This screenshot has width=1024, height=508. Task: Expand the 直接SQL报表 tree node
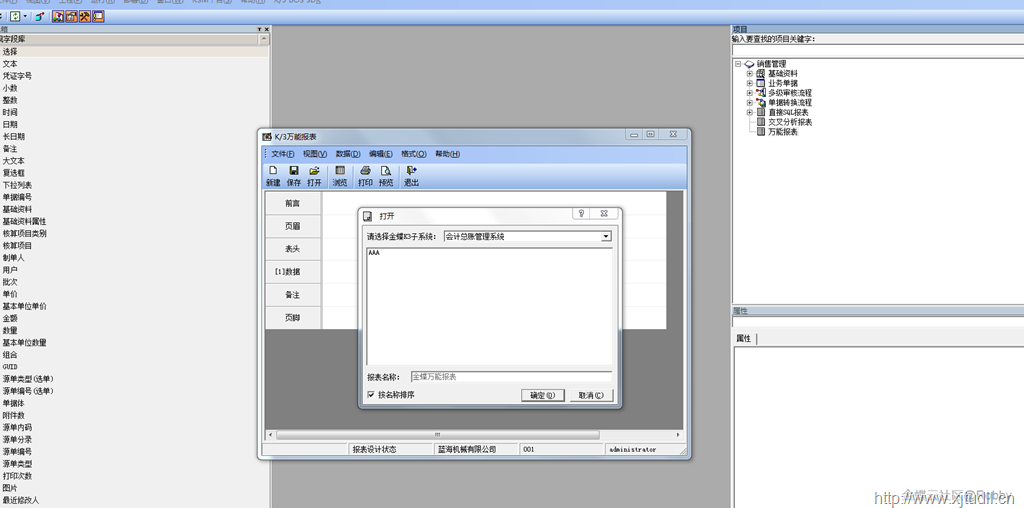tap(749, 112)
